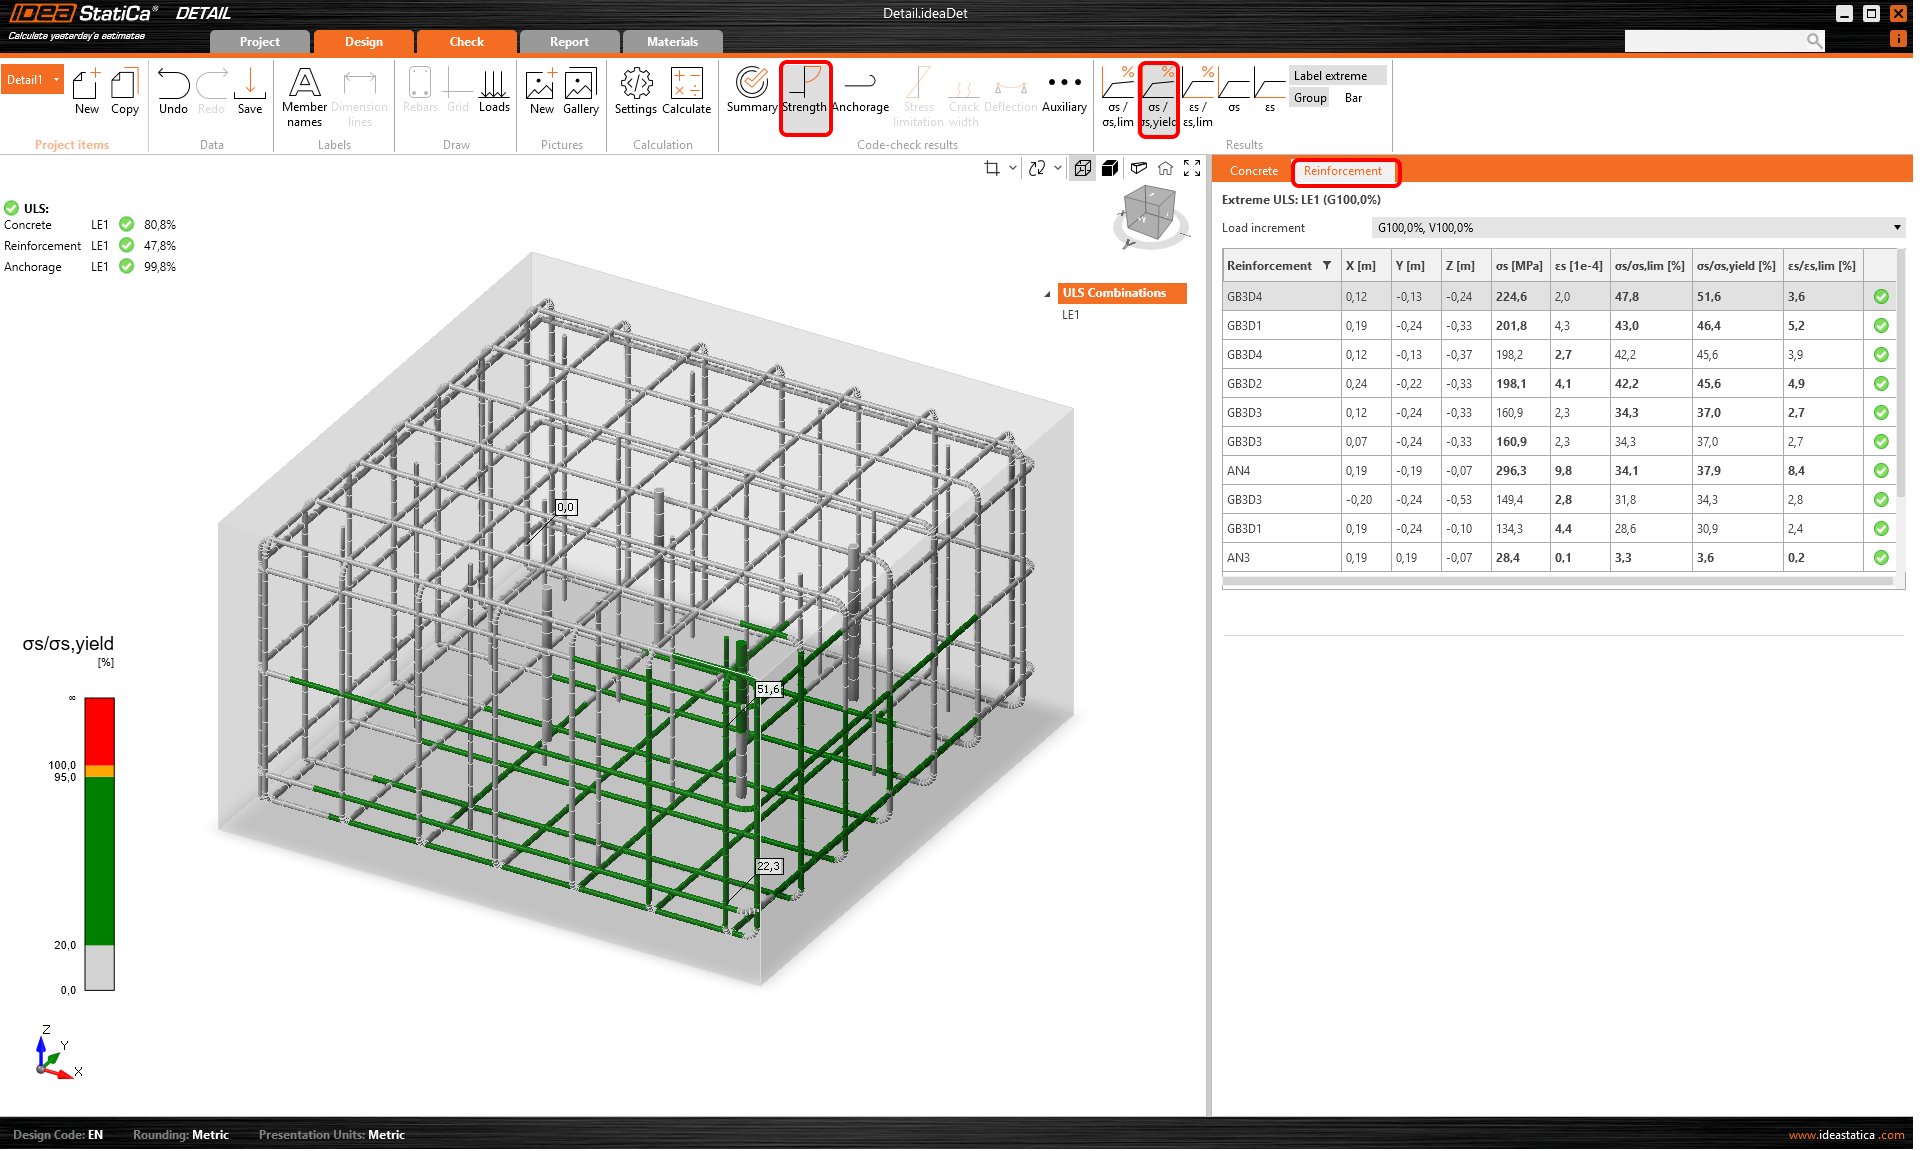
Task: Open the Loads drawing tool
Action: (494, 91)
